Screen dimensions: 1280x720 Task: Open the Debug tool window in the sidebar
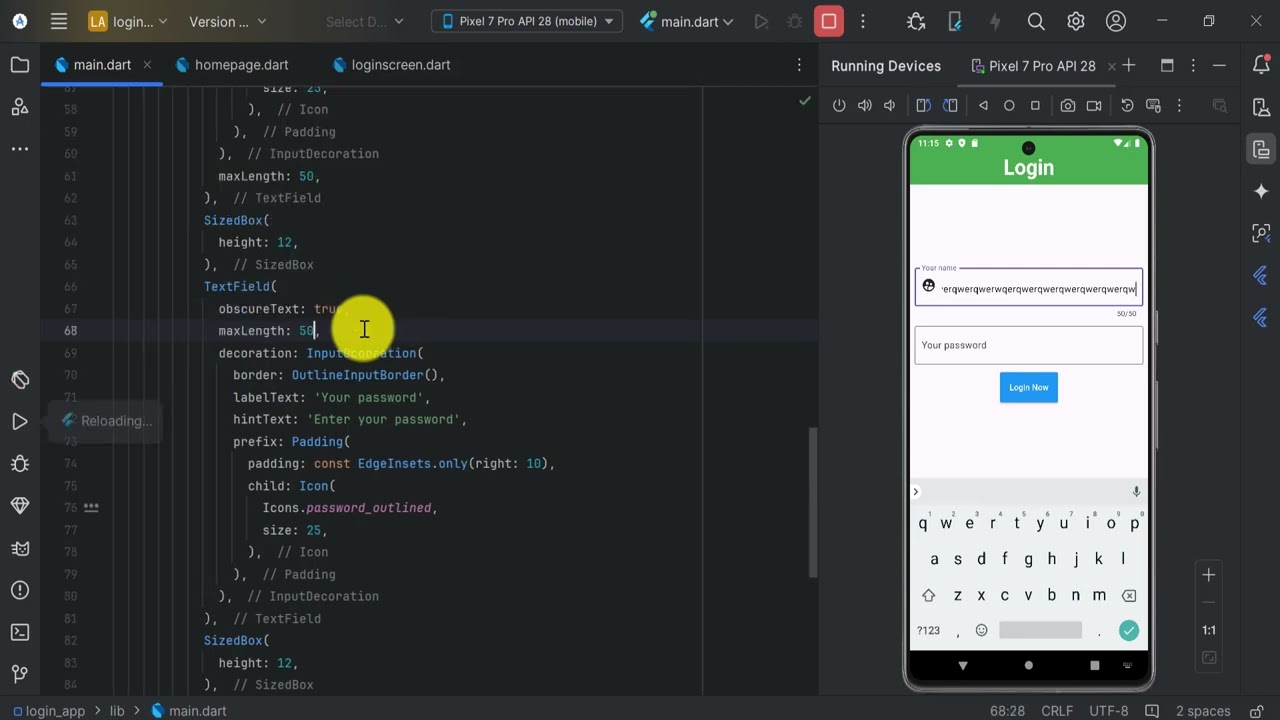coord(20,464)
